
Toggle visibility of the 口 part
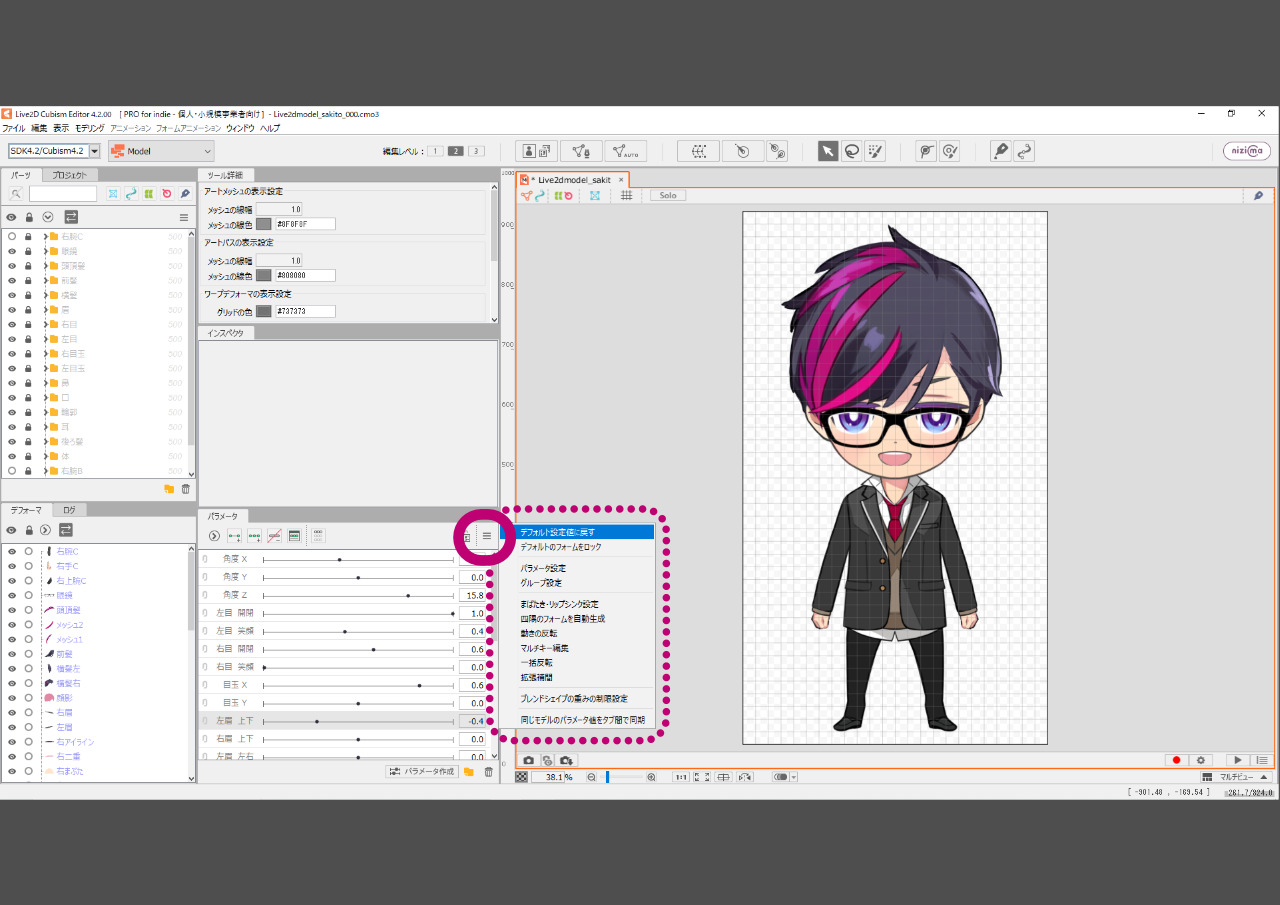point(12,398)
